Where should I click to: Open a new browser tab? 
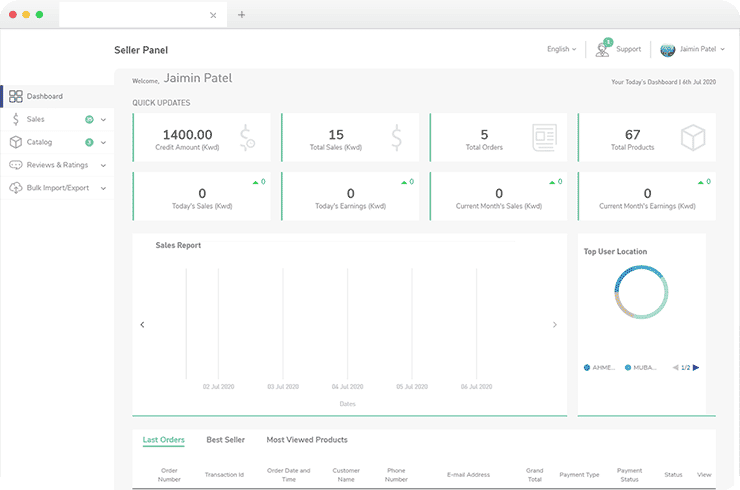point(241,15)
